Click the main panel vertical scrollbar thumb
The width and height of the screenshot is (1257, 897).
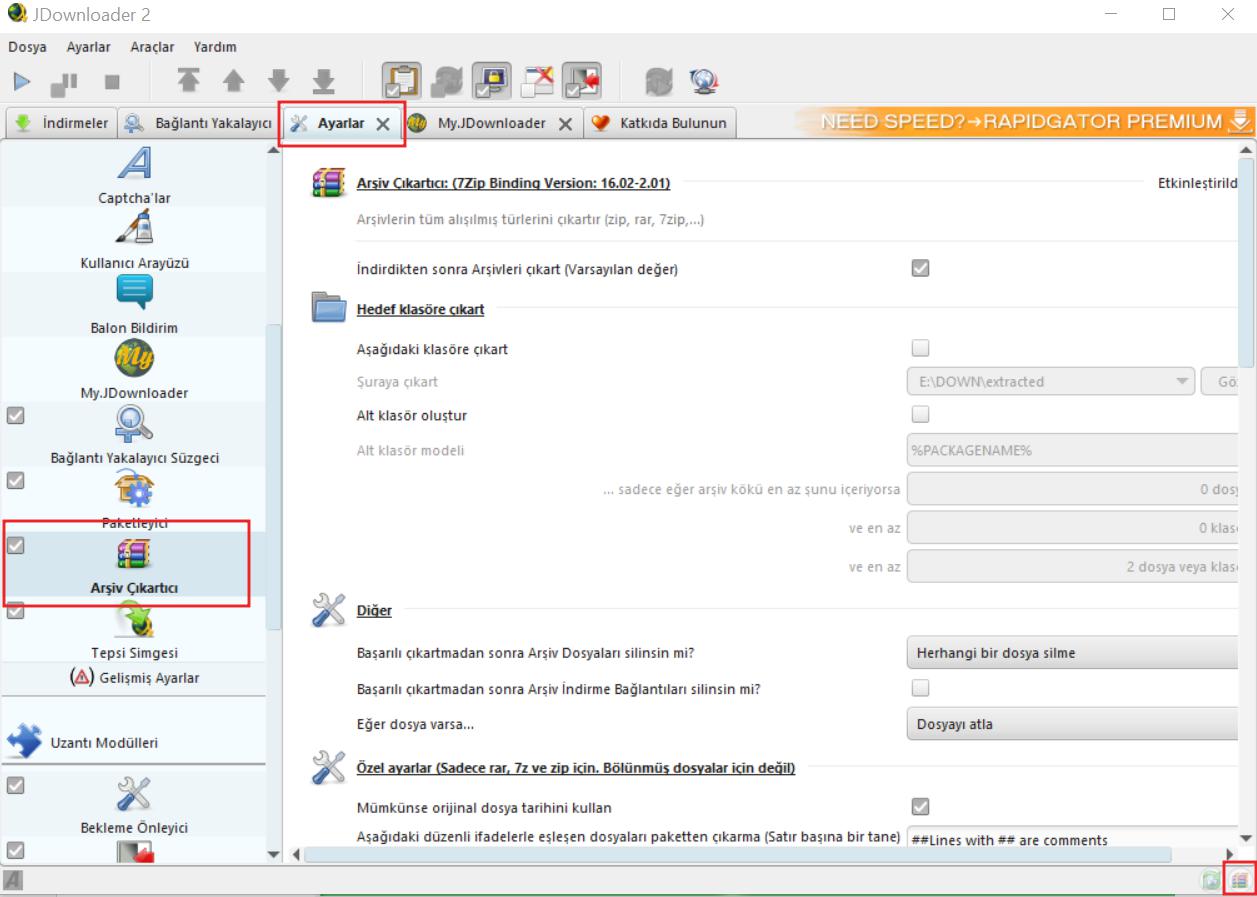pyautogui.click(x=1246, y=262)
